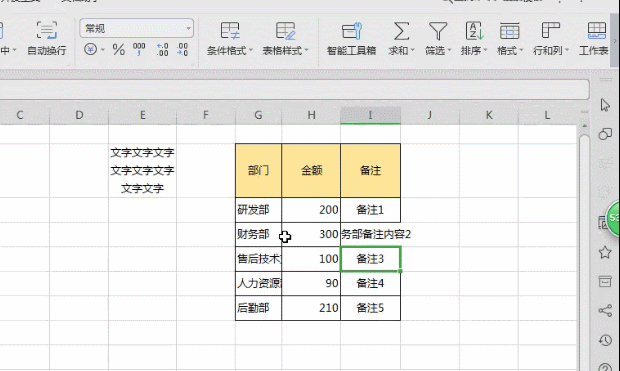Expand the 格式 dropdown arrow

click(x=521, y=50)
